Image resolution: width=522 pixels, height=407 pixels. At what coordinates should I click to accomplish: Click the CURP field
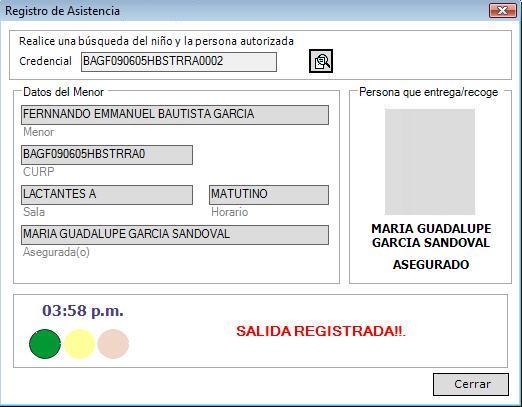[x=107, y=155]
